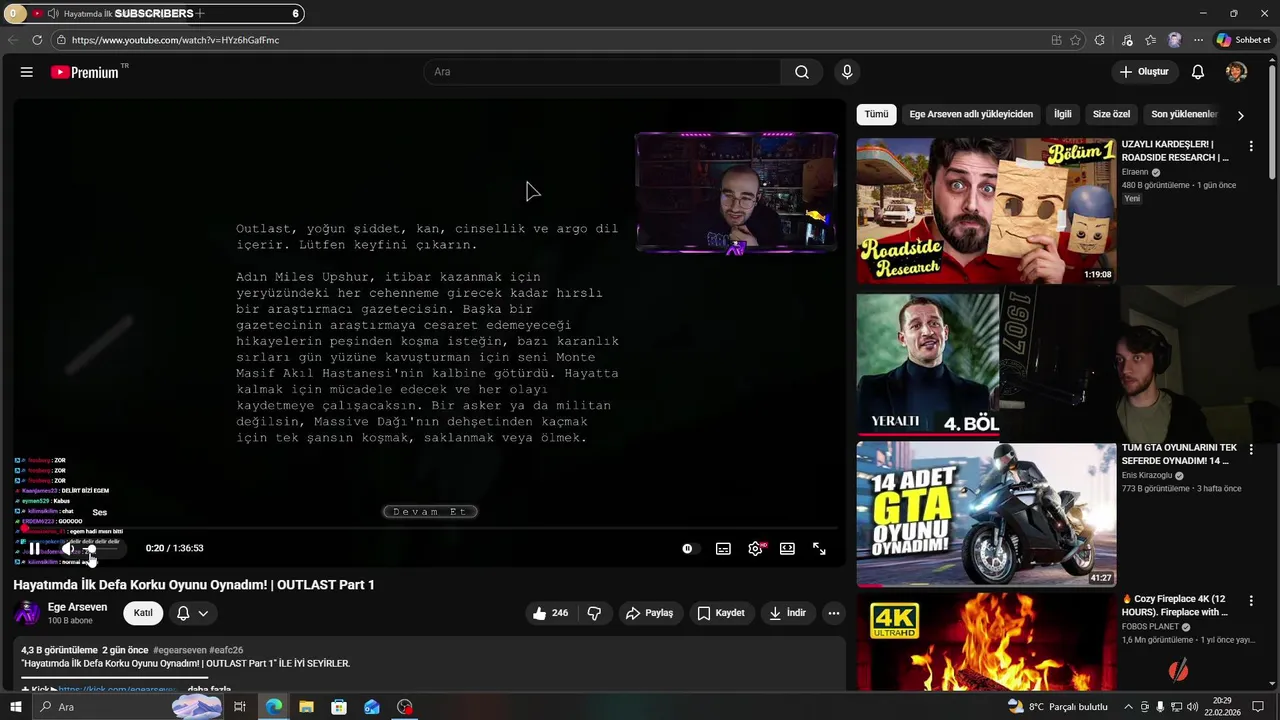Open File Explorer from the taskbar

(306, 707)
